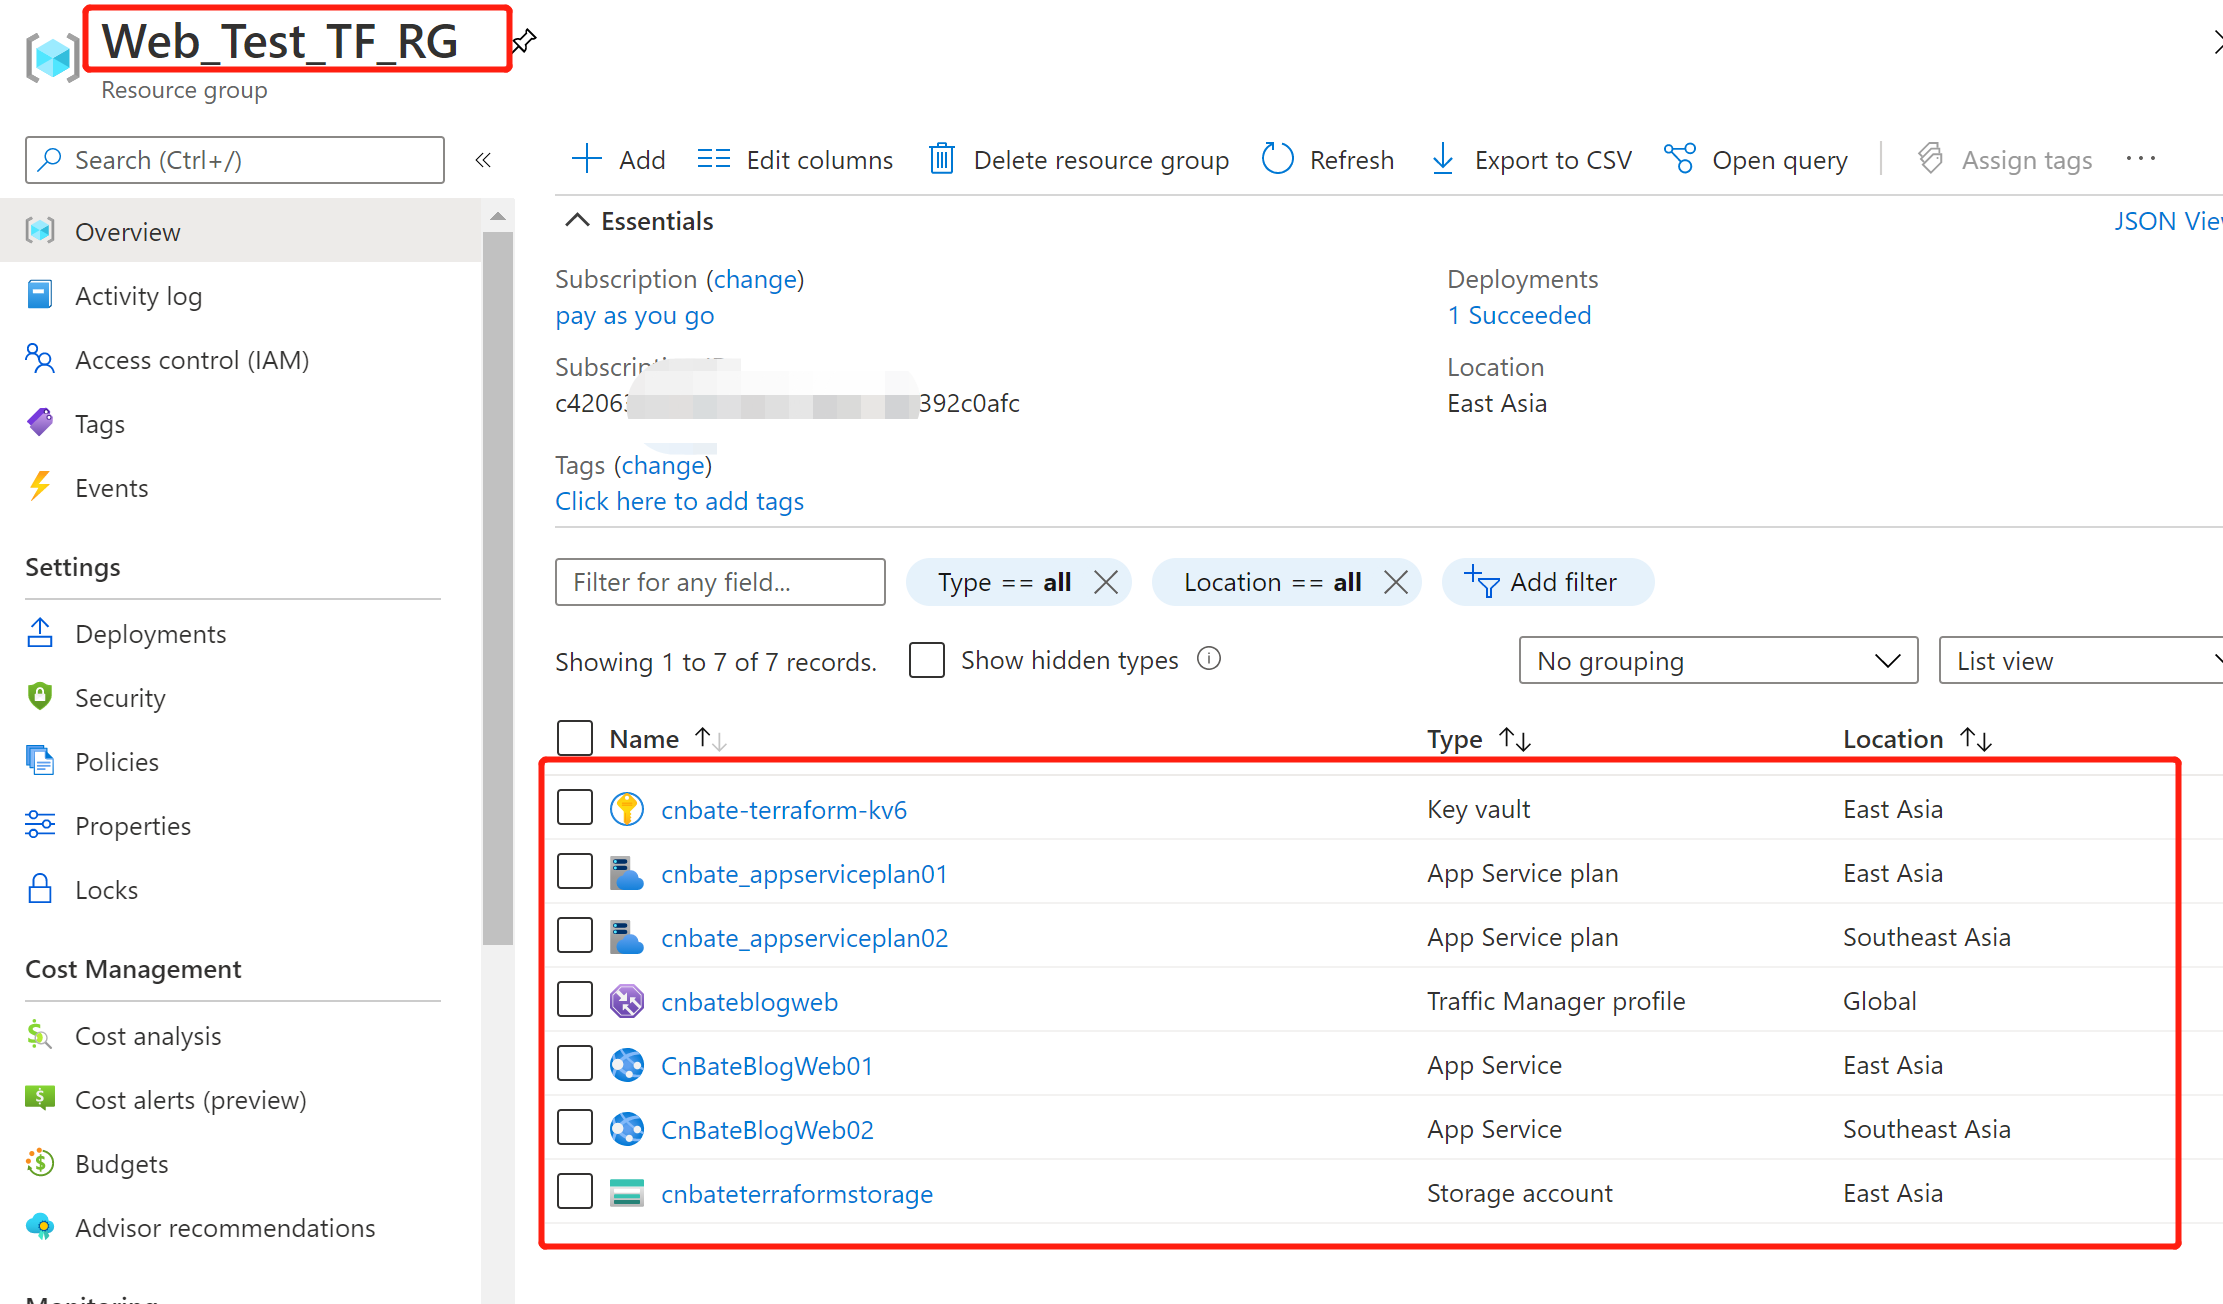The width and height of the screenshot is (2223, 1304).
Task: Open Access control (IAM)
Action: point(241,359)
